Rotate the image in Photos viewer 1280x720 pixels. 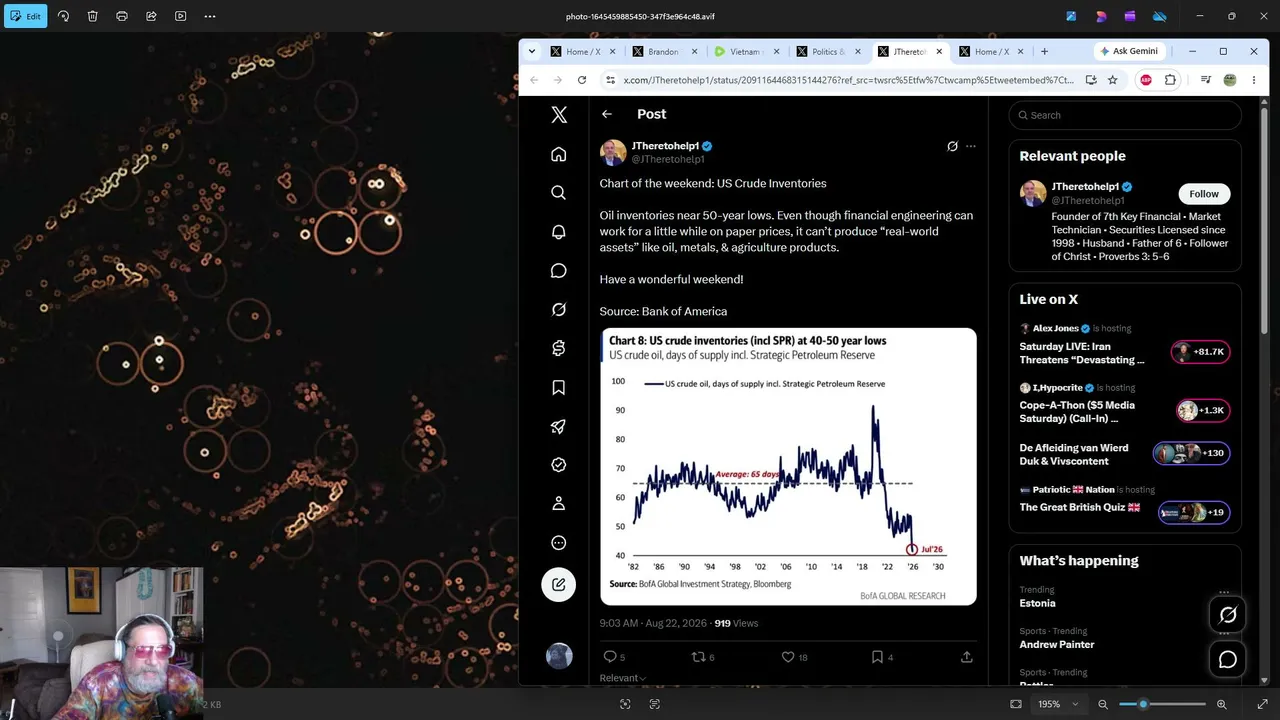(x=63, y=16)
